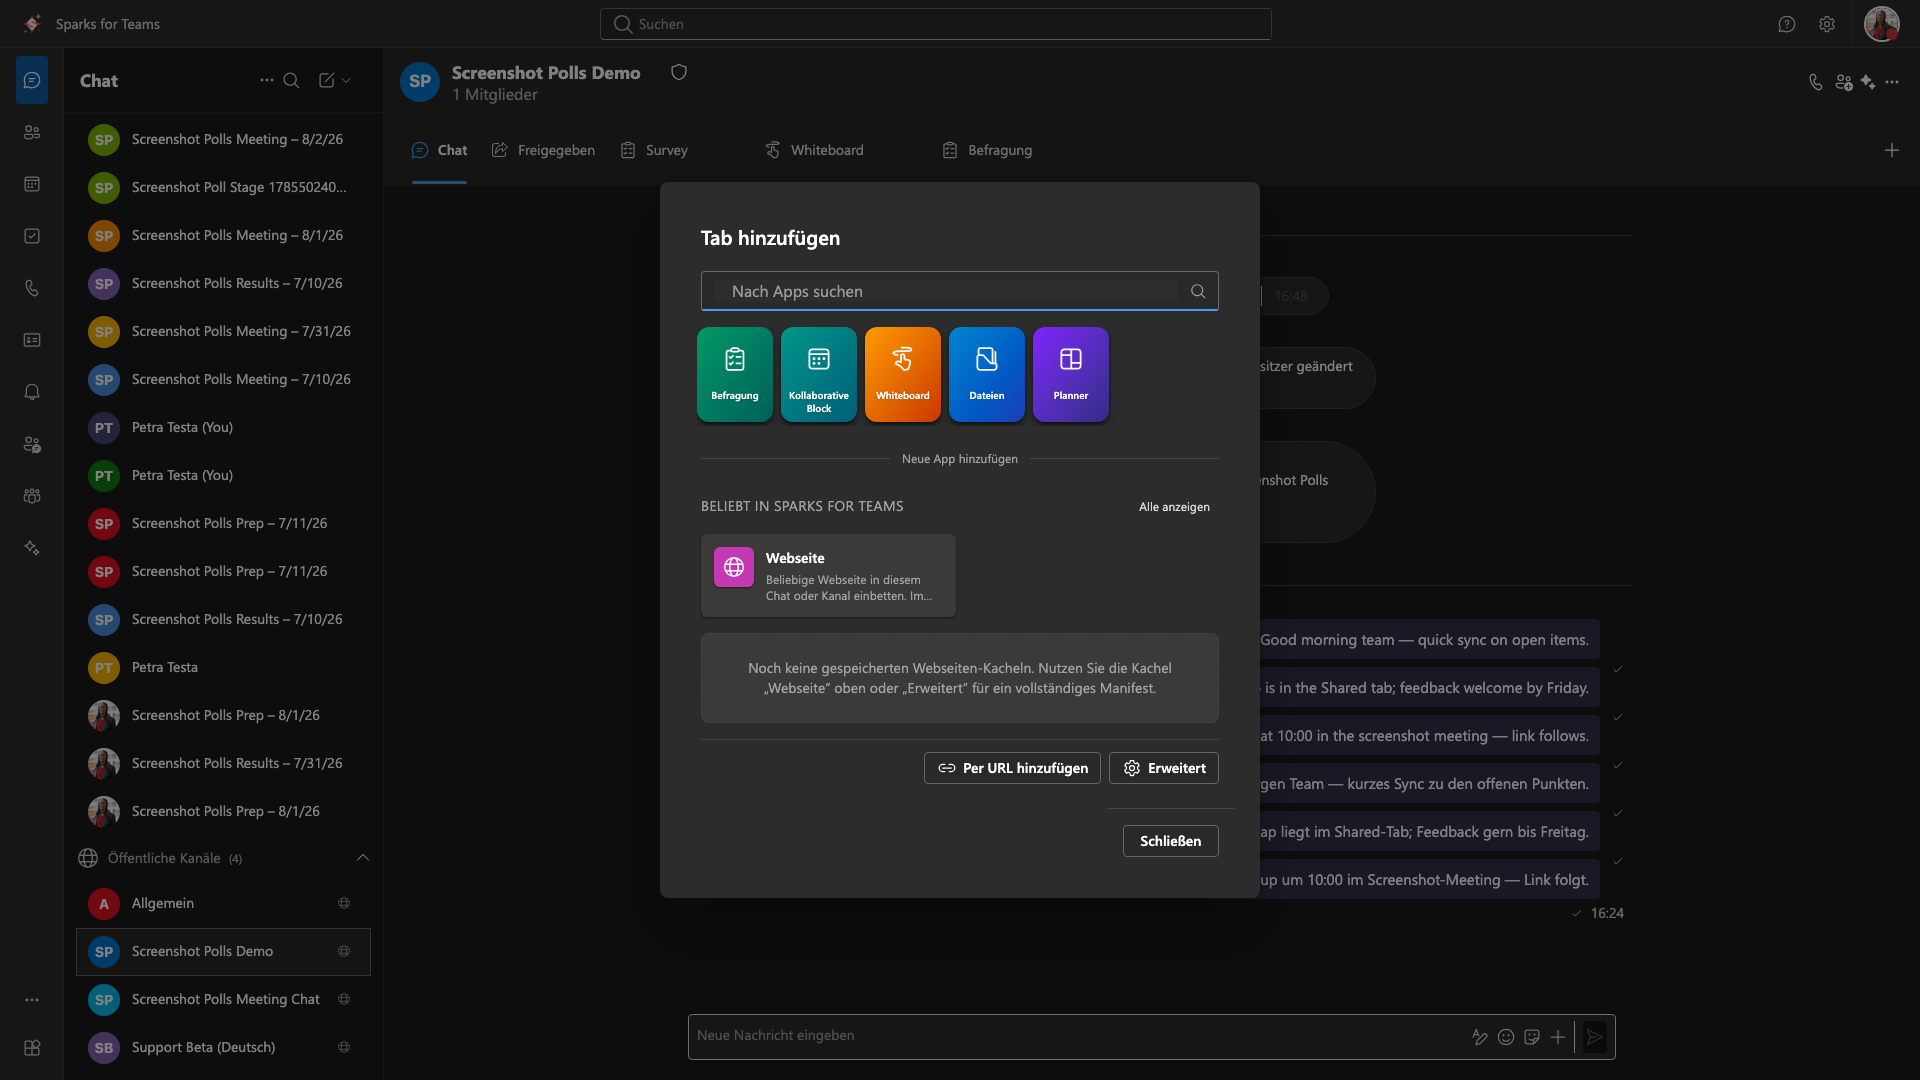Open Screenshot Poll Stage chat
The width and height of the screenshot is (1920, 1080).
point(223,187)
